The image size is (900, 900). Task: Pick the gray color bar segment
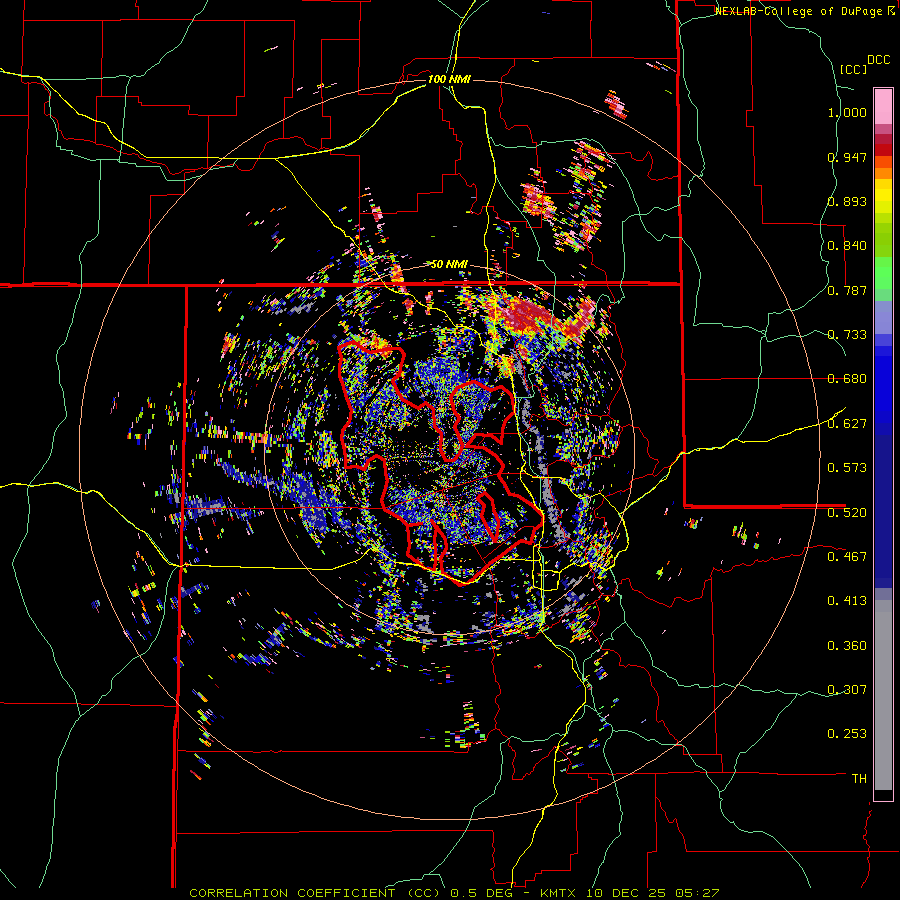coord(883,695)
